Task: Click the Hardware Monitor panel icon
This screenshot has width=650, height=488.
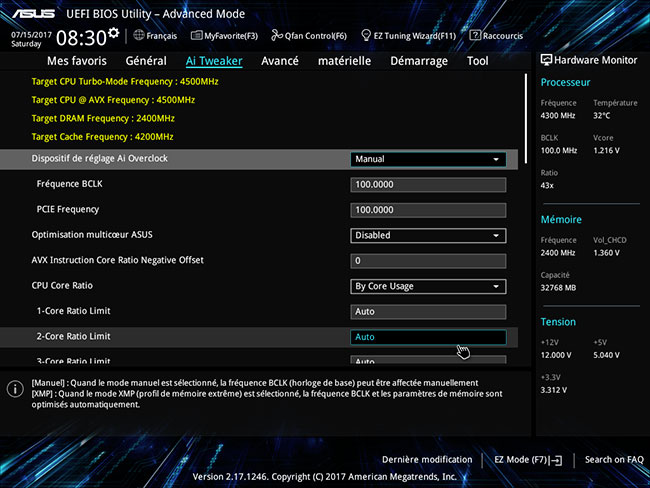Action: [x=547, y=61]
